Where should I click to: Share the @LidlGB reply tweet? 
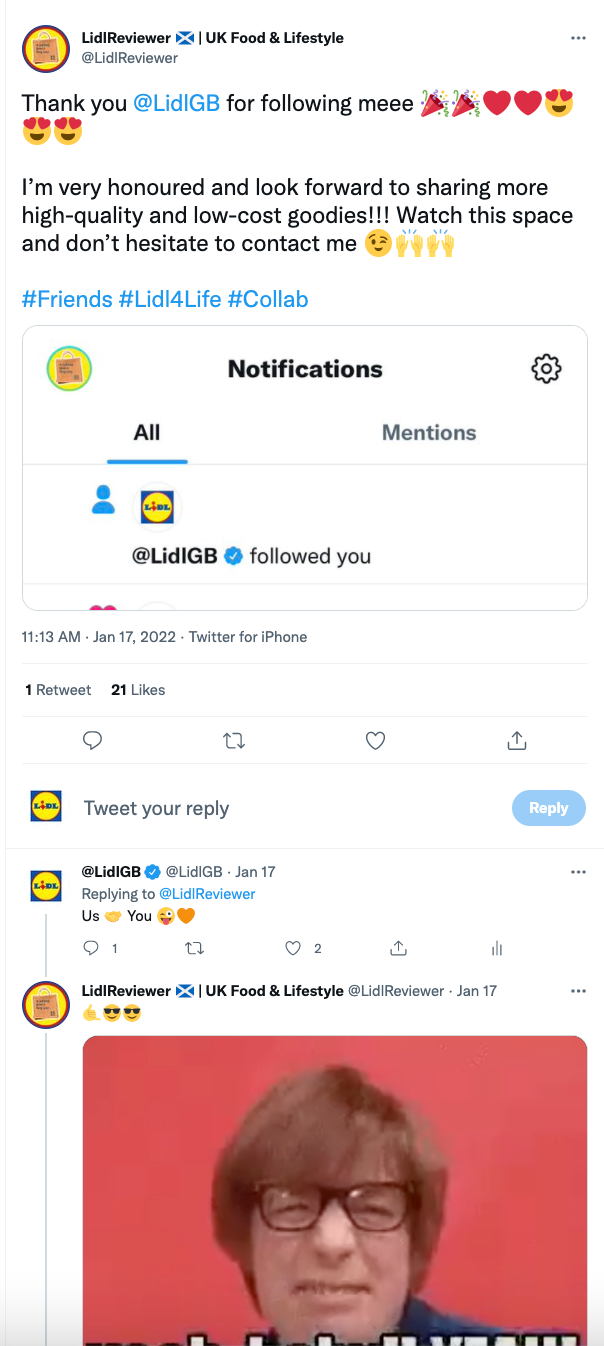(x=398, y=948)
